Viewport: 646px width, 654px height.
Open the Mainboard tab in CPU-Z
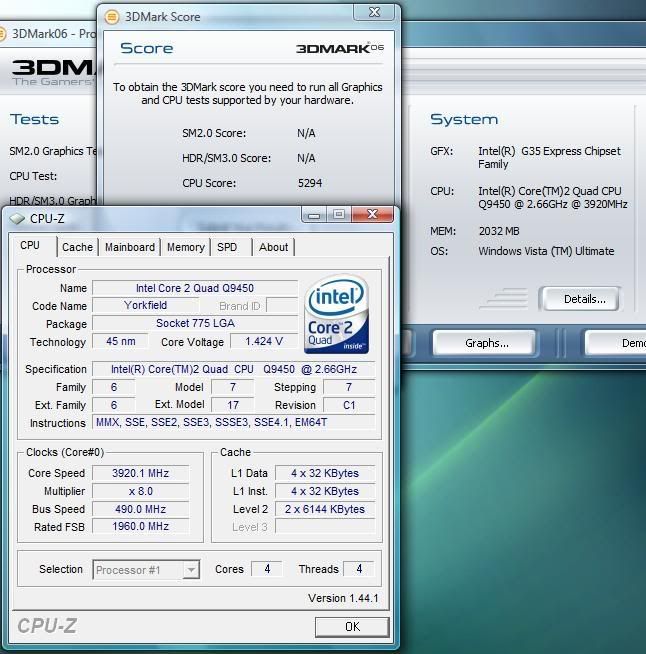click(130, 247)
